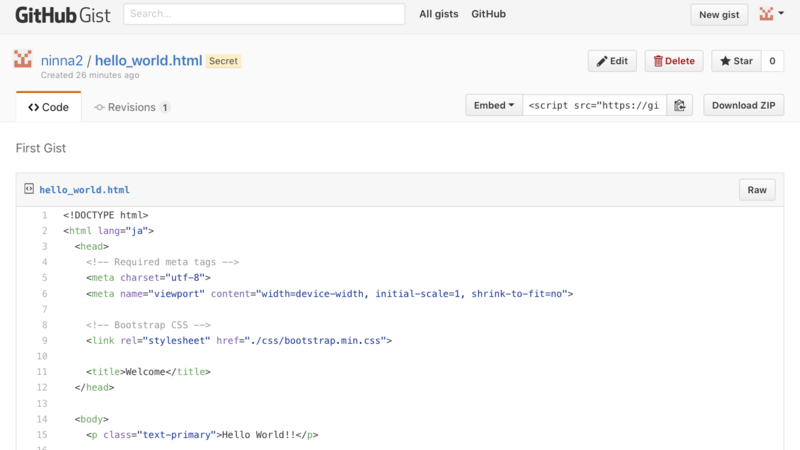The width and height of the screenshot is (800, 450).
Task: Click the 'Required meta tags' comment line
Action: pyautogui.click(x=162, y=262)
